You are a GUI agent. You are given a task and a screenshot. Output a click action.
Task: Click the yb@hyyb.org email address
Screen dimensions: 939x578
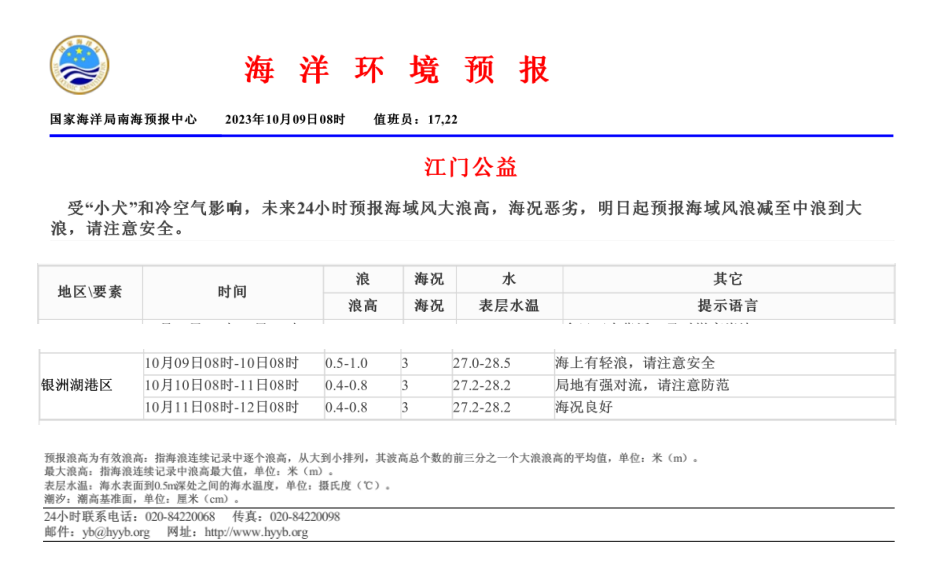coord(116,533)
